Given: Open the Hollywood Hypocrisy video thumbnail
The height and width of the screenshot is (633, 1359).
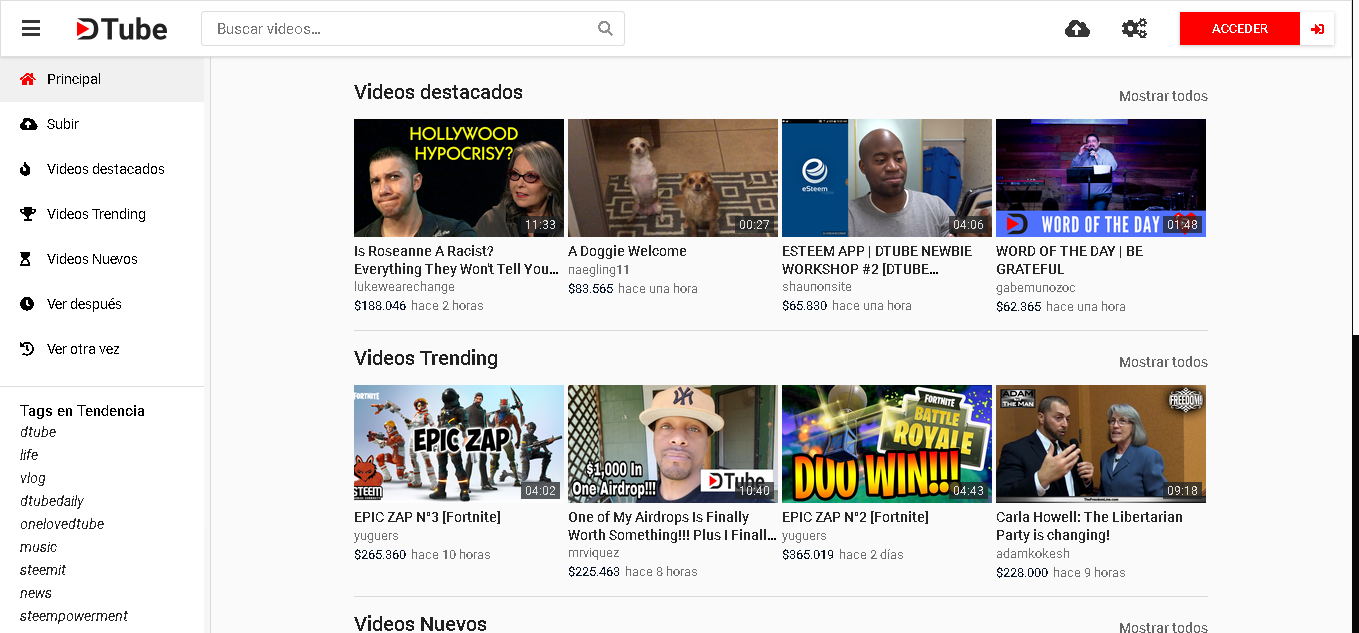Looking at the screenshot, I should pos(459,178).
